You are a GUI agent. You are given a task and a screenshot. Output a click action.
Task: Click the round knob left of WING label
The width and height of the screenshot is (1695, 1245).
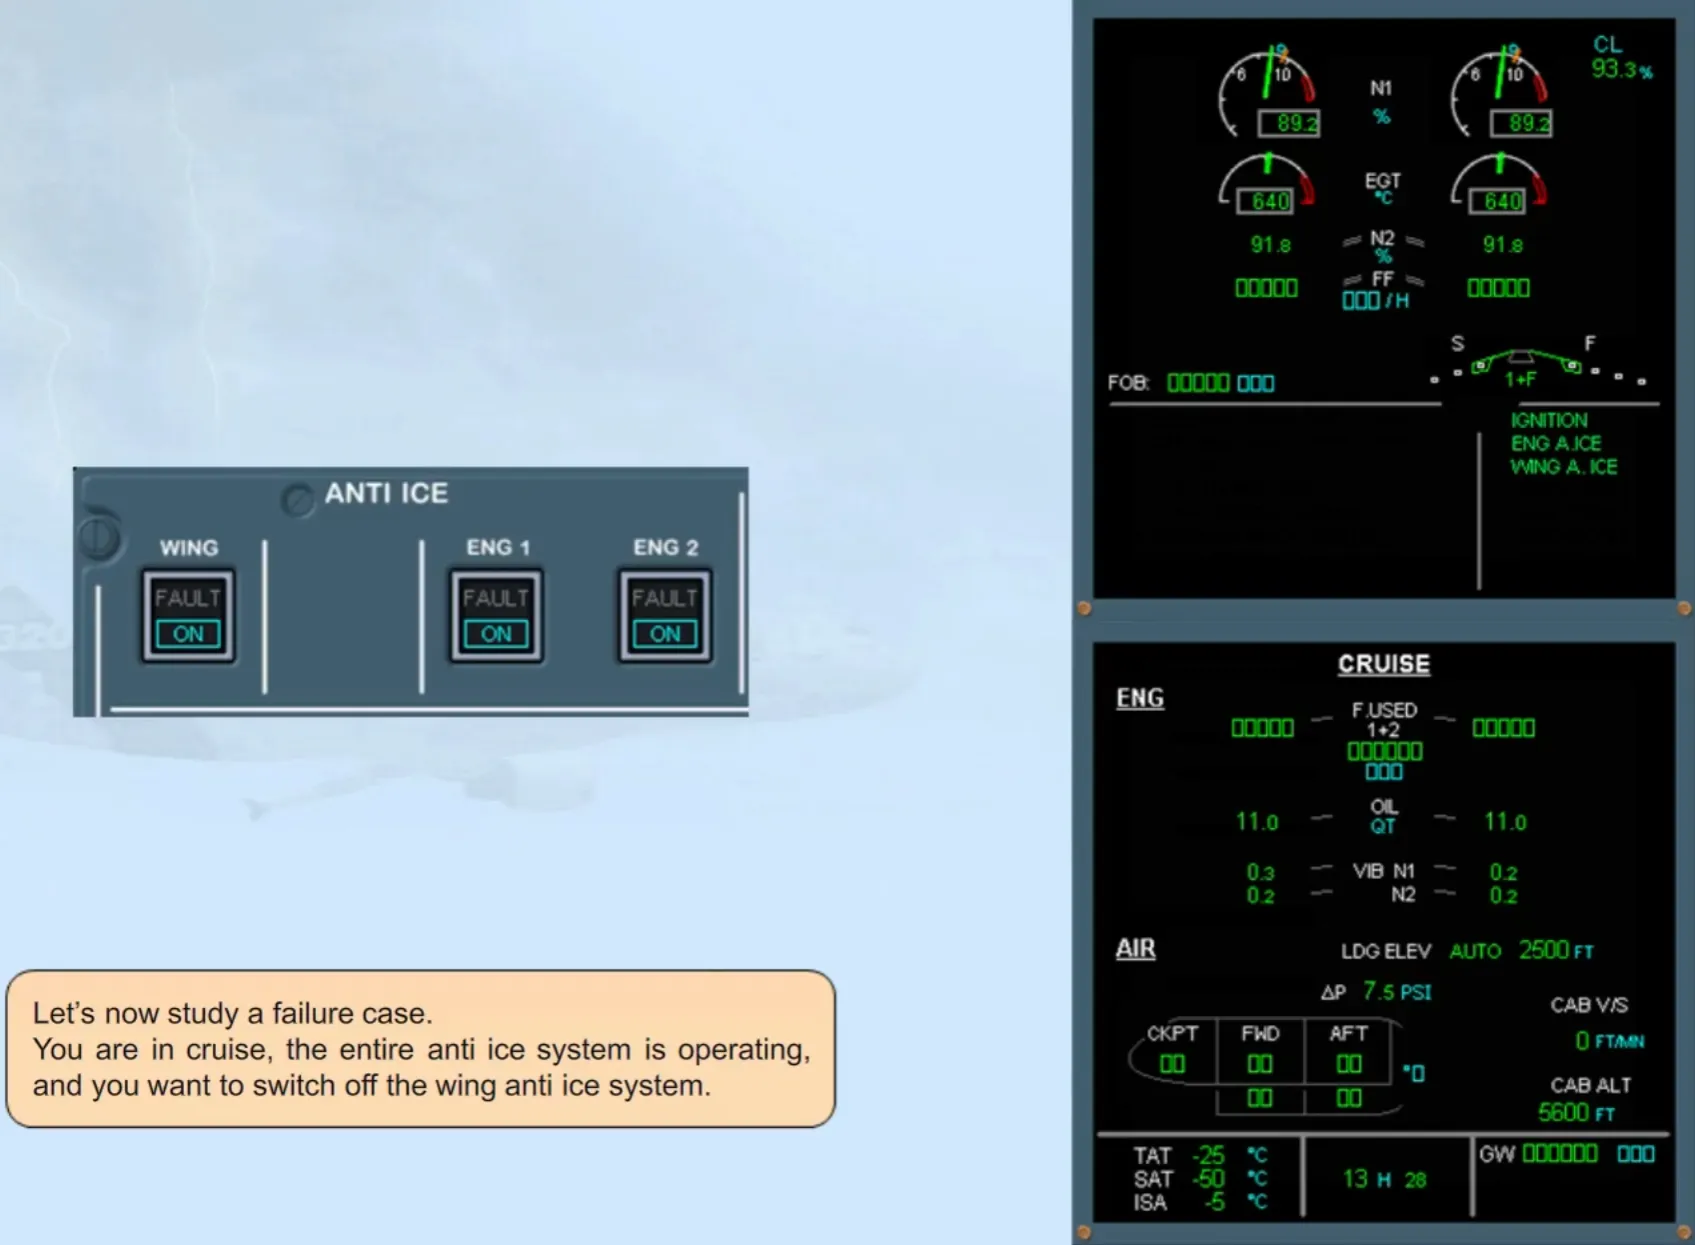(x=99, y=538)
